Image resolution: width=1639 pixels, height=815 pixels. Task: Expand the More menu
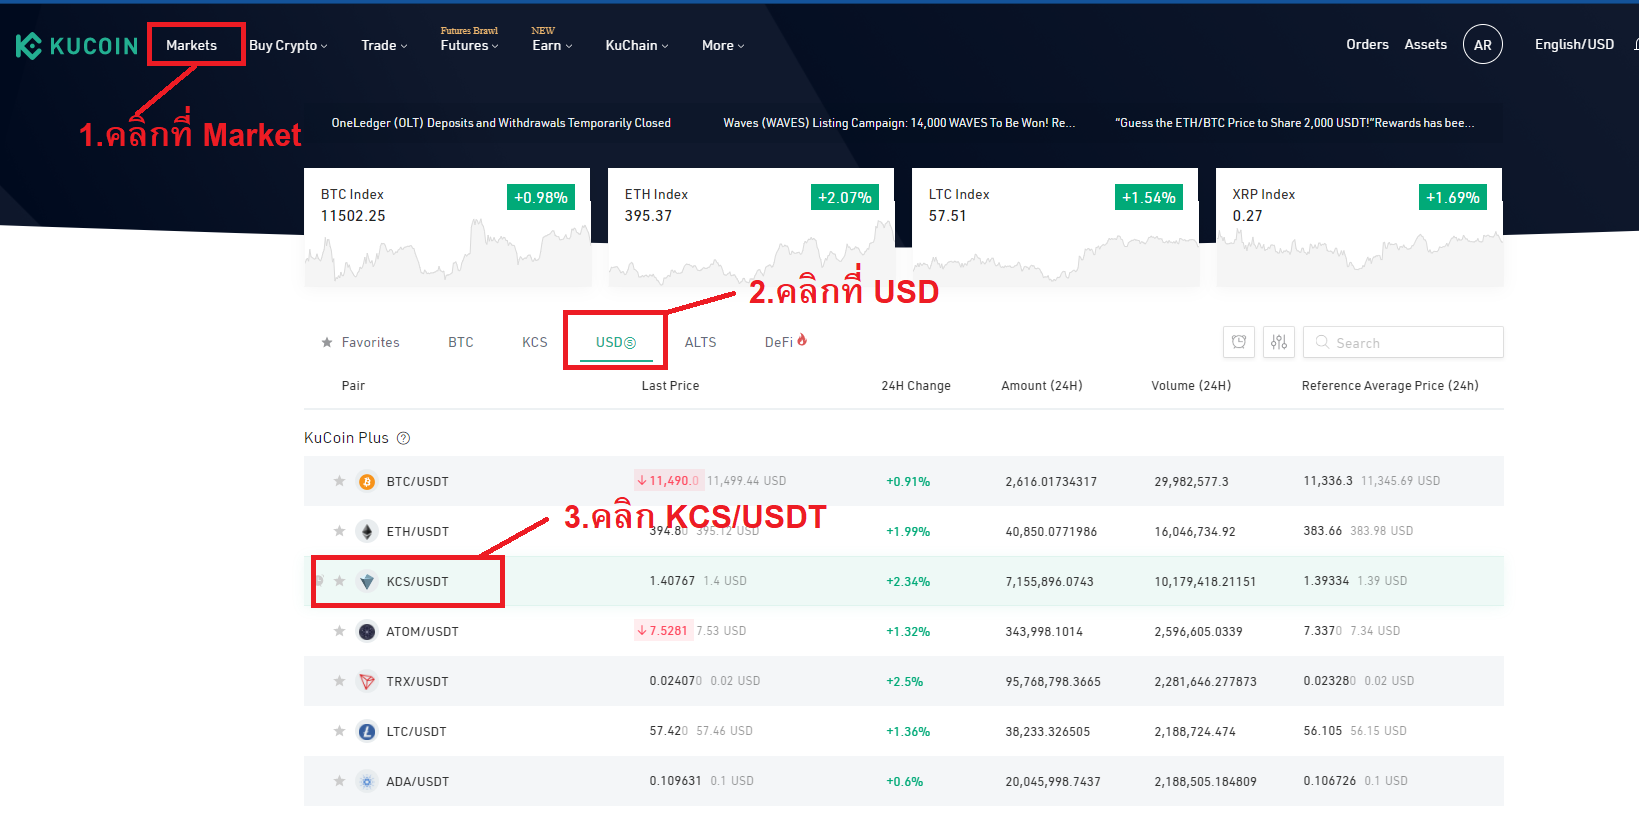(723, 46)
